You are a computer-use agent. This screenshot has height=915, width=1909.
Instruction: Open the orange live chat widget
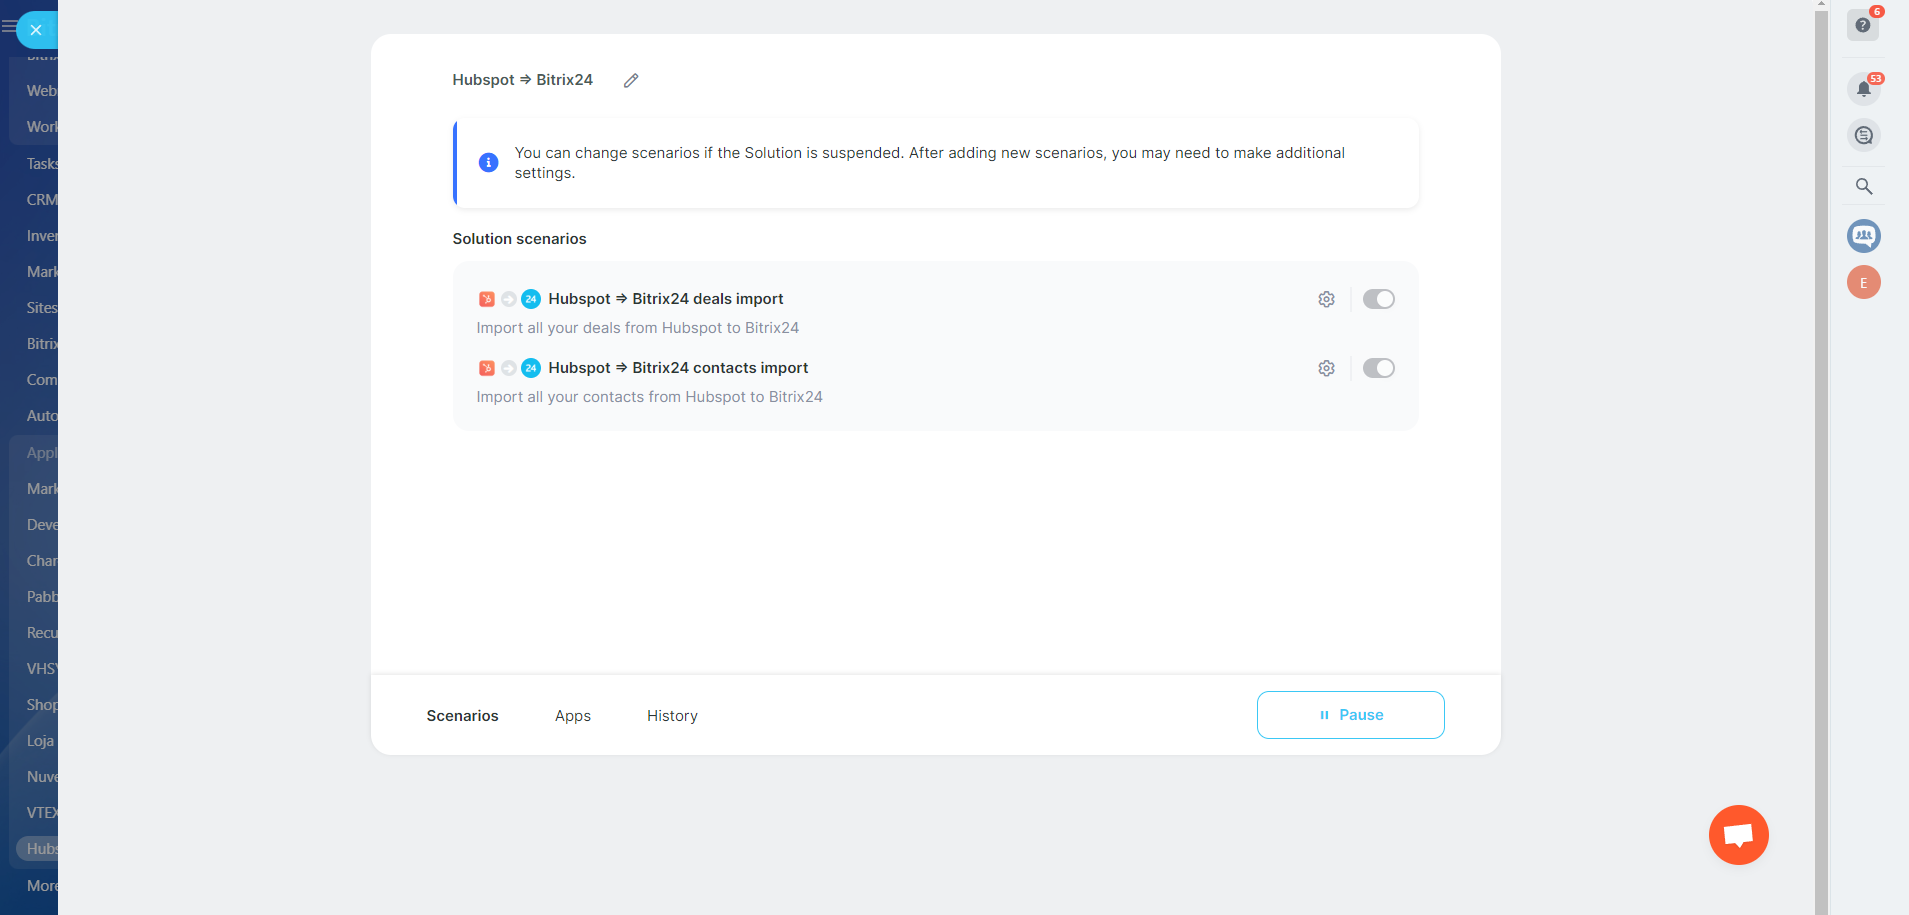click(1738, 835)
